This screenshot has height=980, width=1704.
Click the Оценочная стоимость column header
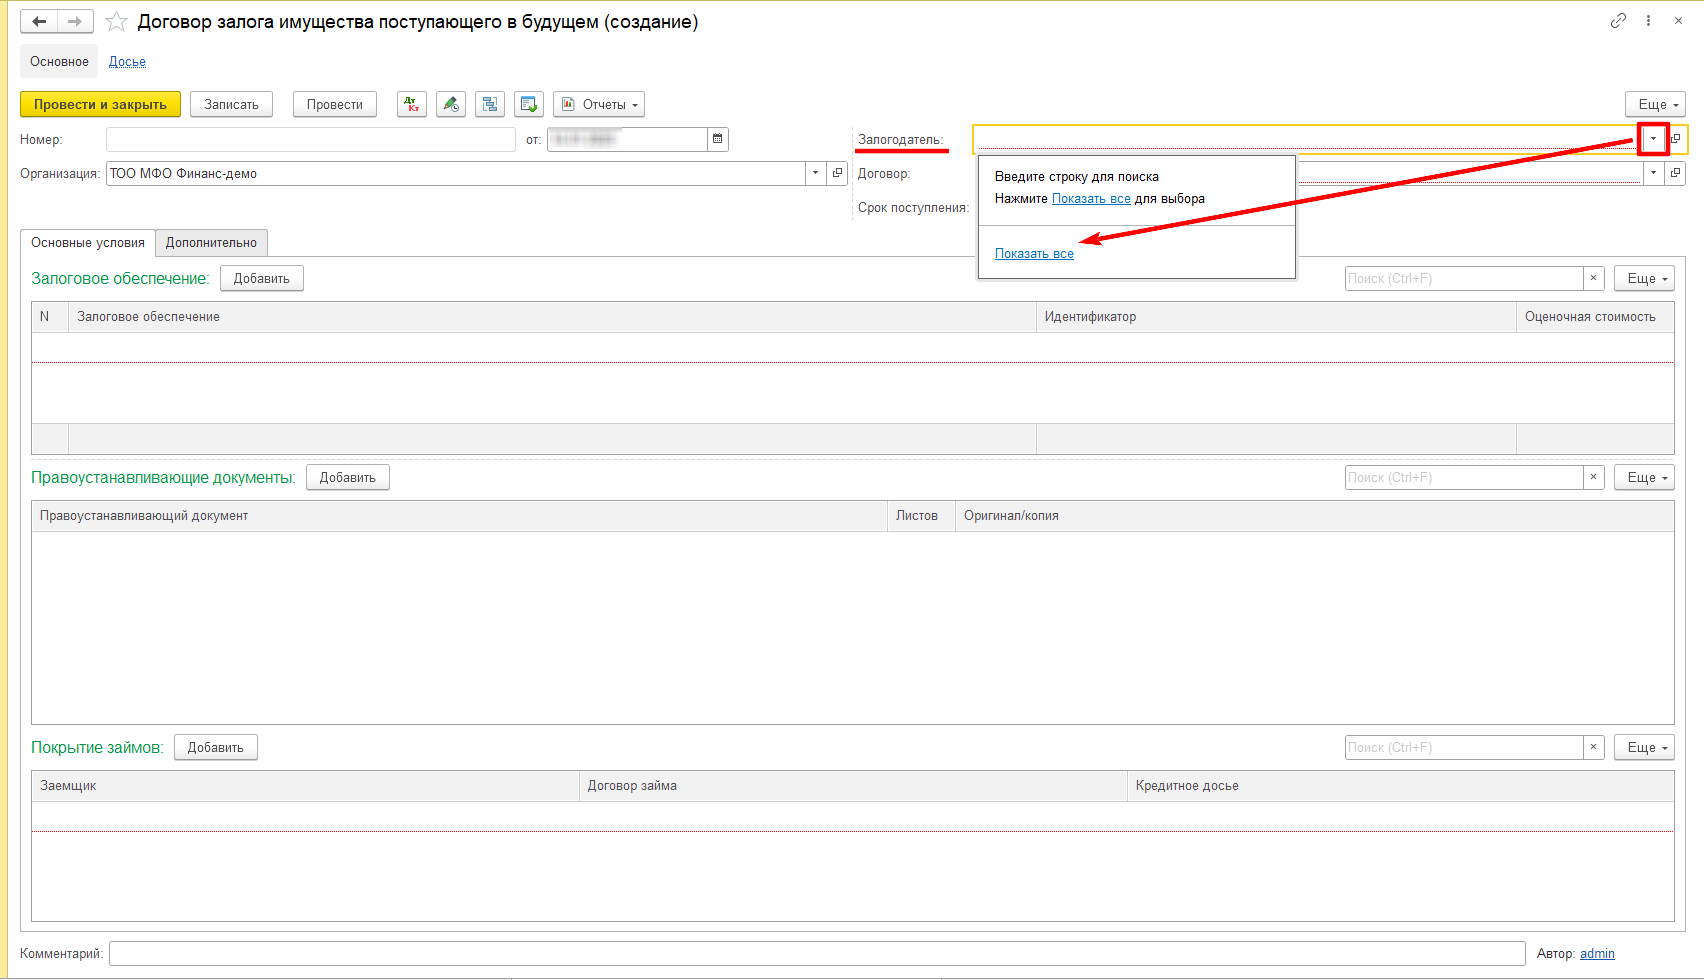click(x=1595, y=317)
